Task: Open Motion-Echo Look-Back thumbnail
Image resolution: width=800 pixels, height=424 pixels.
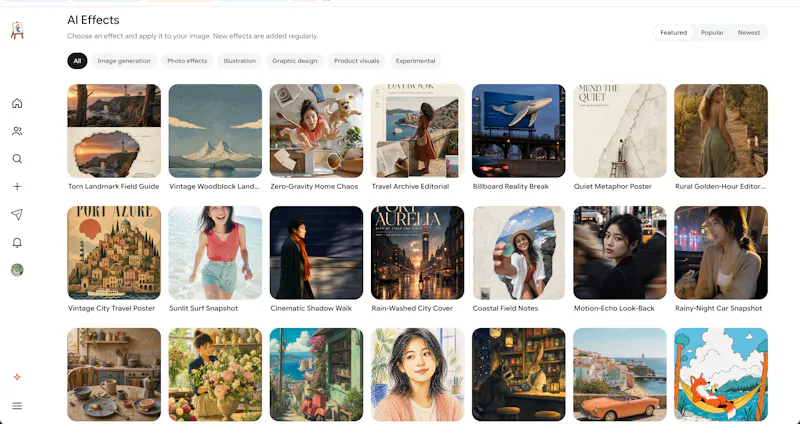Action: pos(620,253)
